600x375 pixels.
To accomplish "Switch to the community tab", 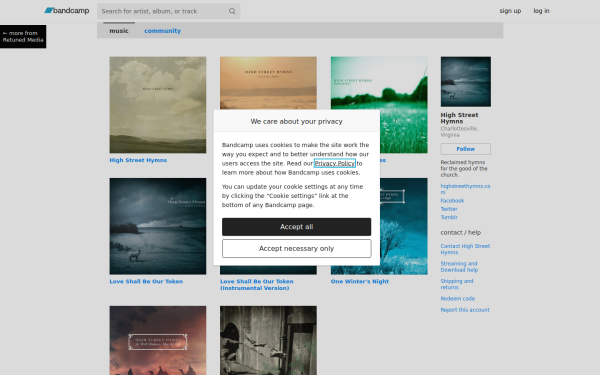I will tap(162, 31).
